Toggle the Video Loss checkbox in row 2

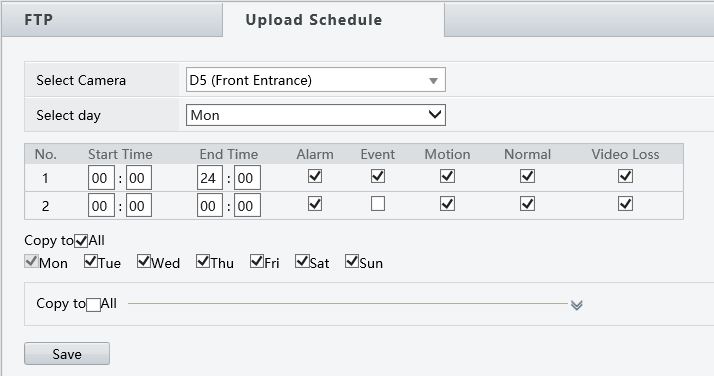coord(625,203)
